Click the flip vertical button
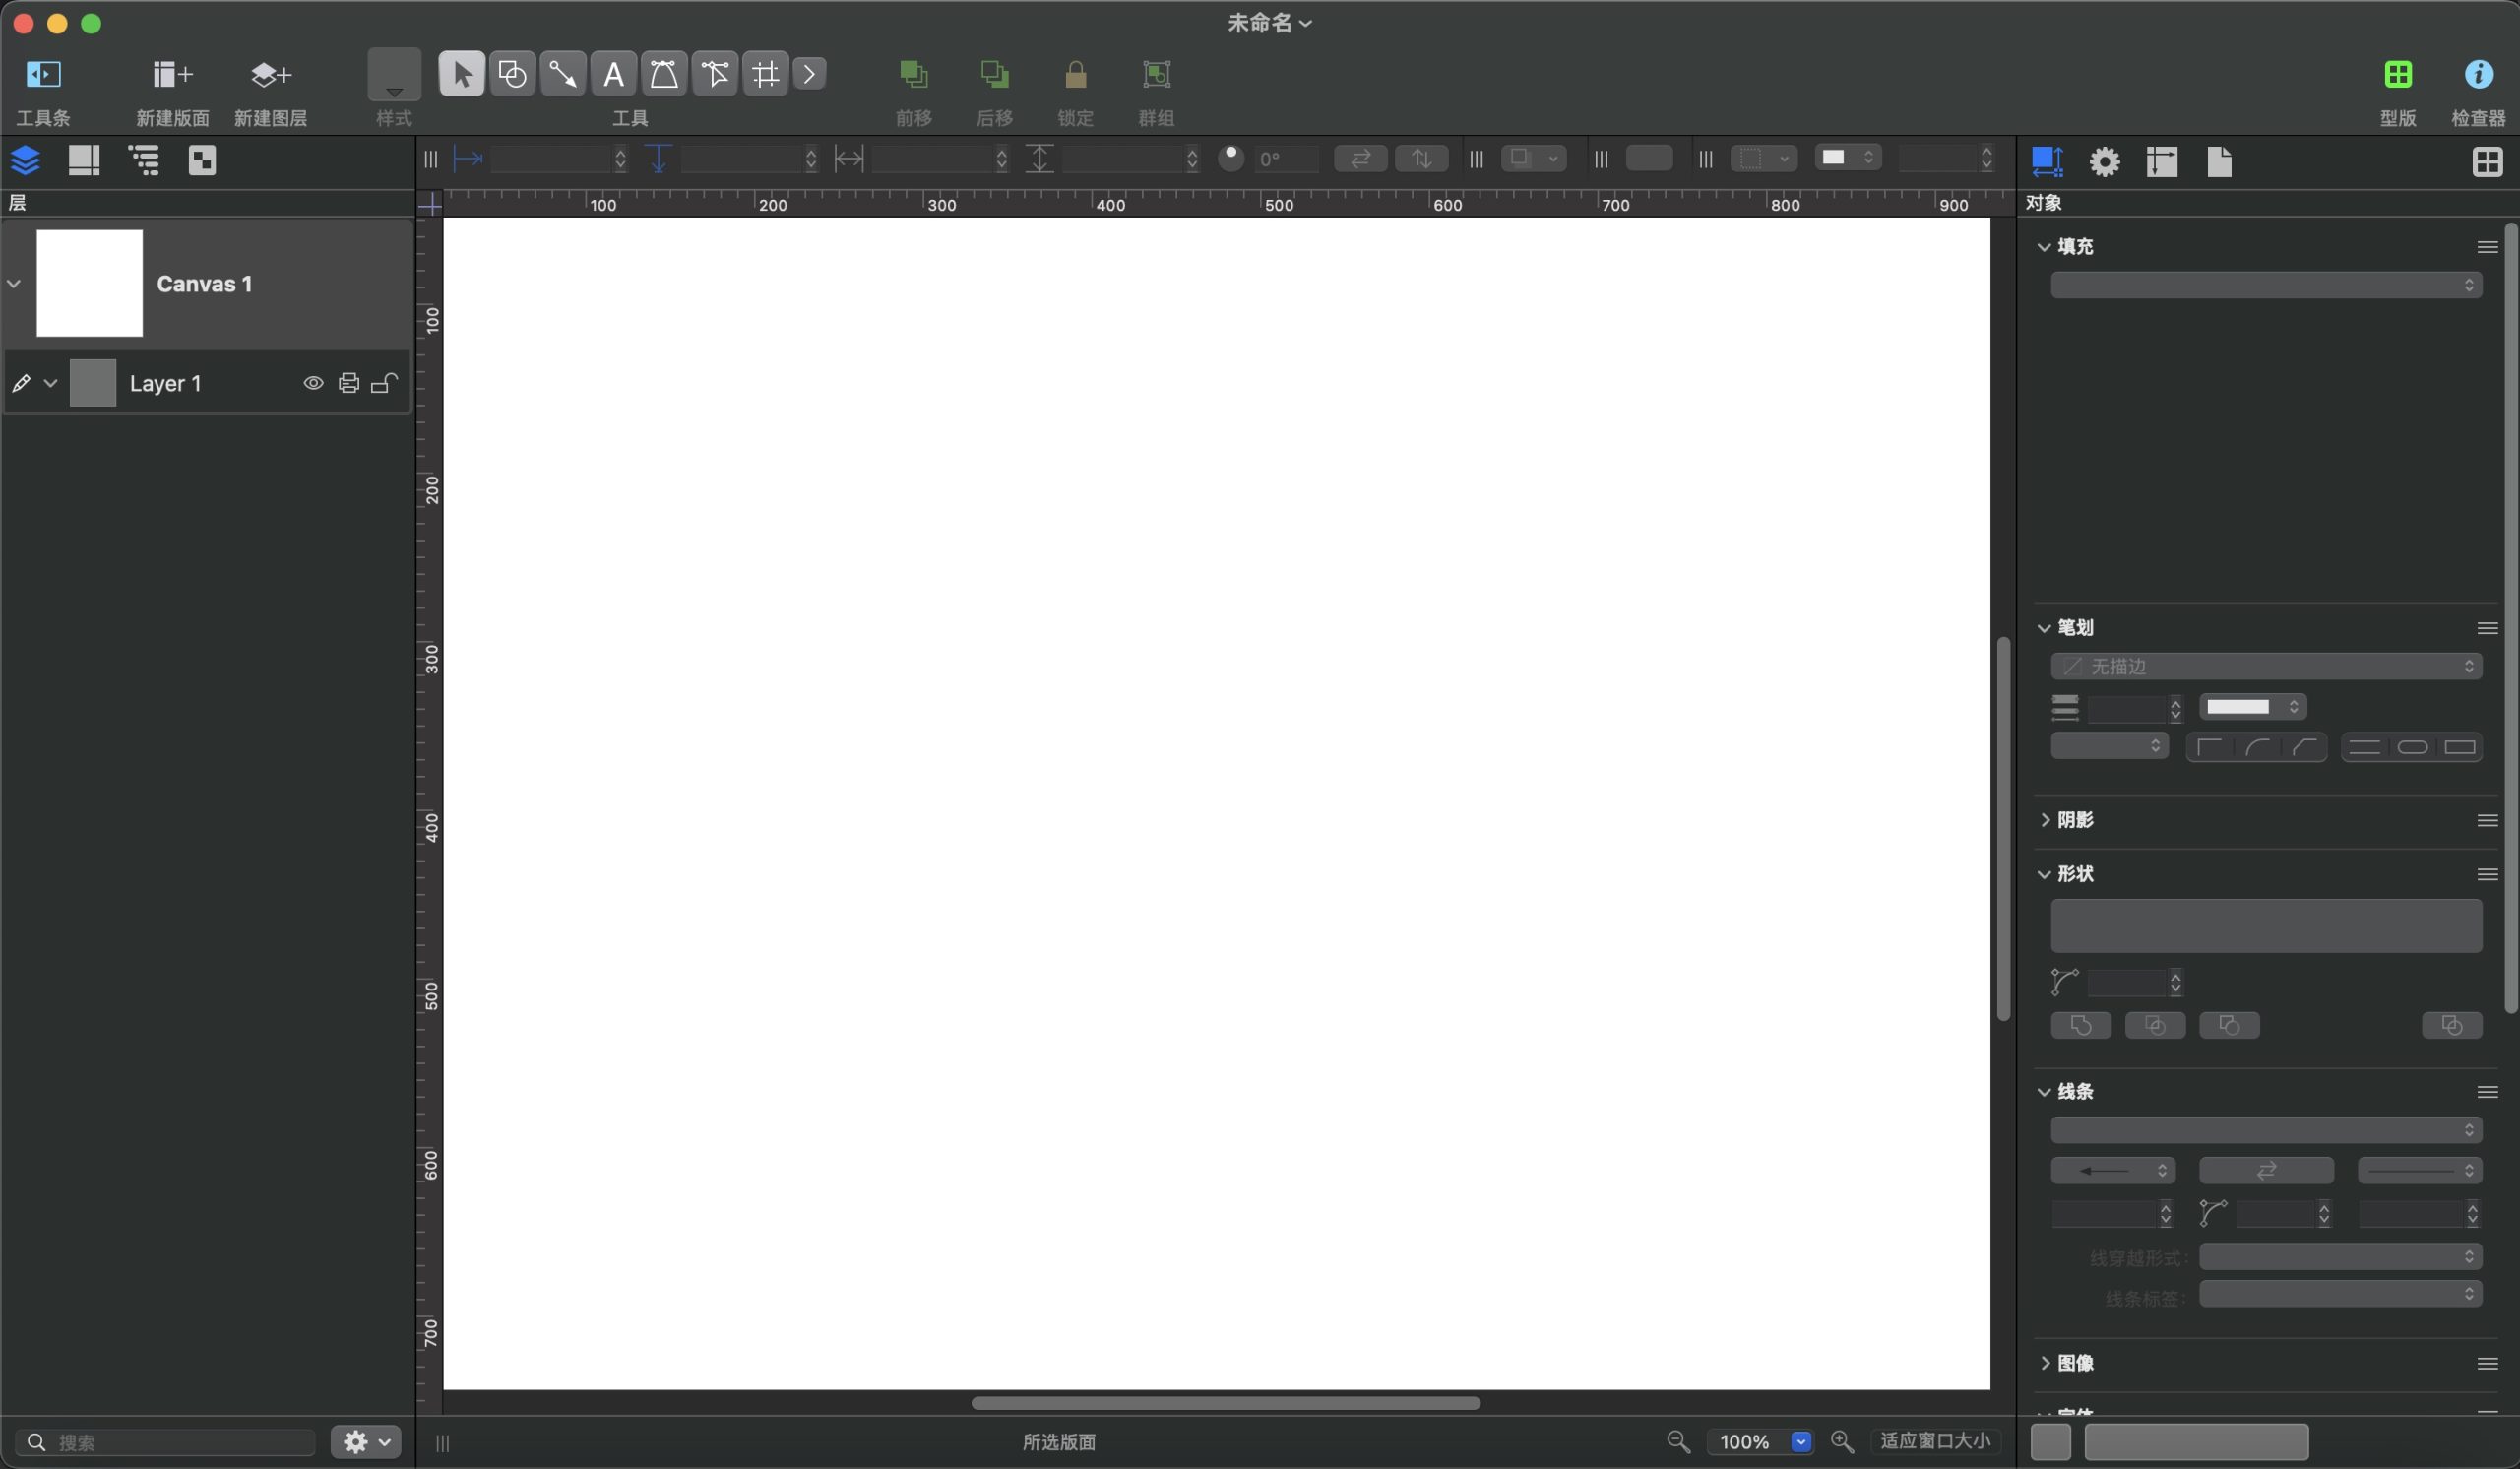The height and width of the screenshot is (1469, 2520). click(1421, 159)
